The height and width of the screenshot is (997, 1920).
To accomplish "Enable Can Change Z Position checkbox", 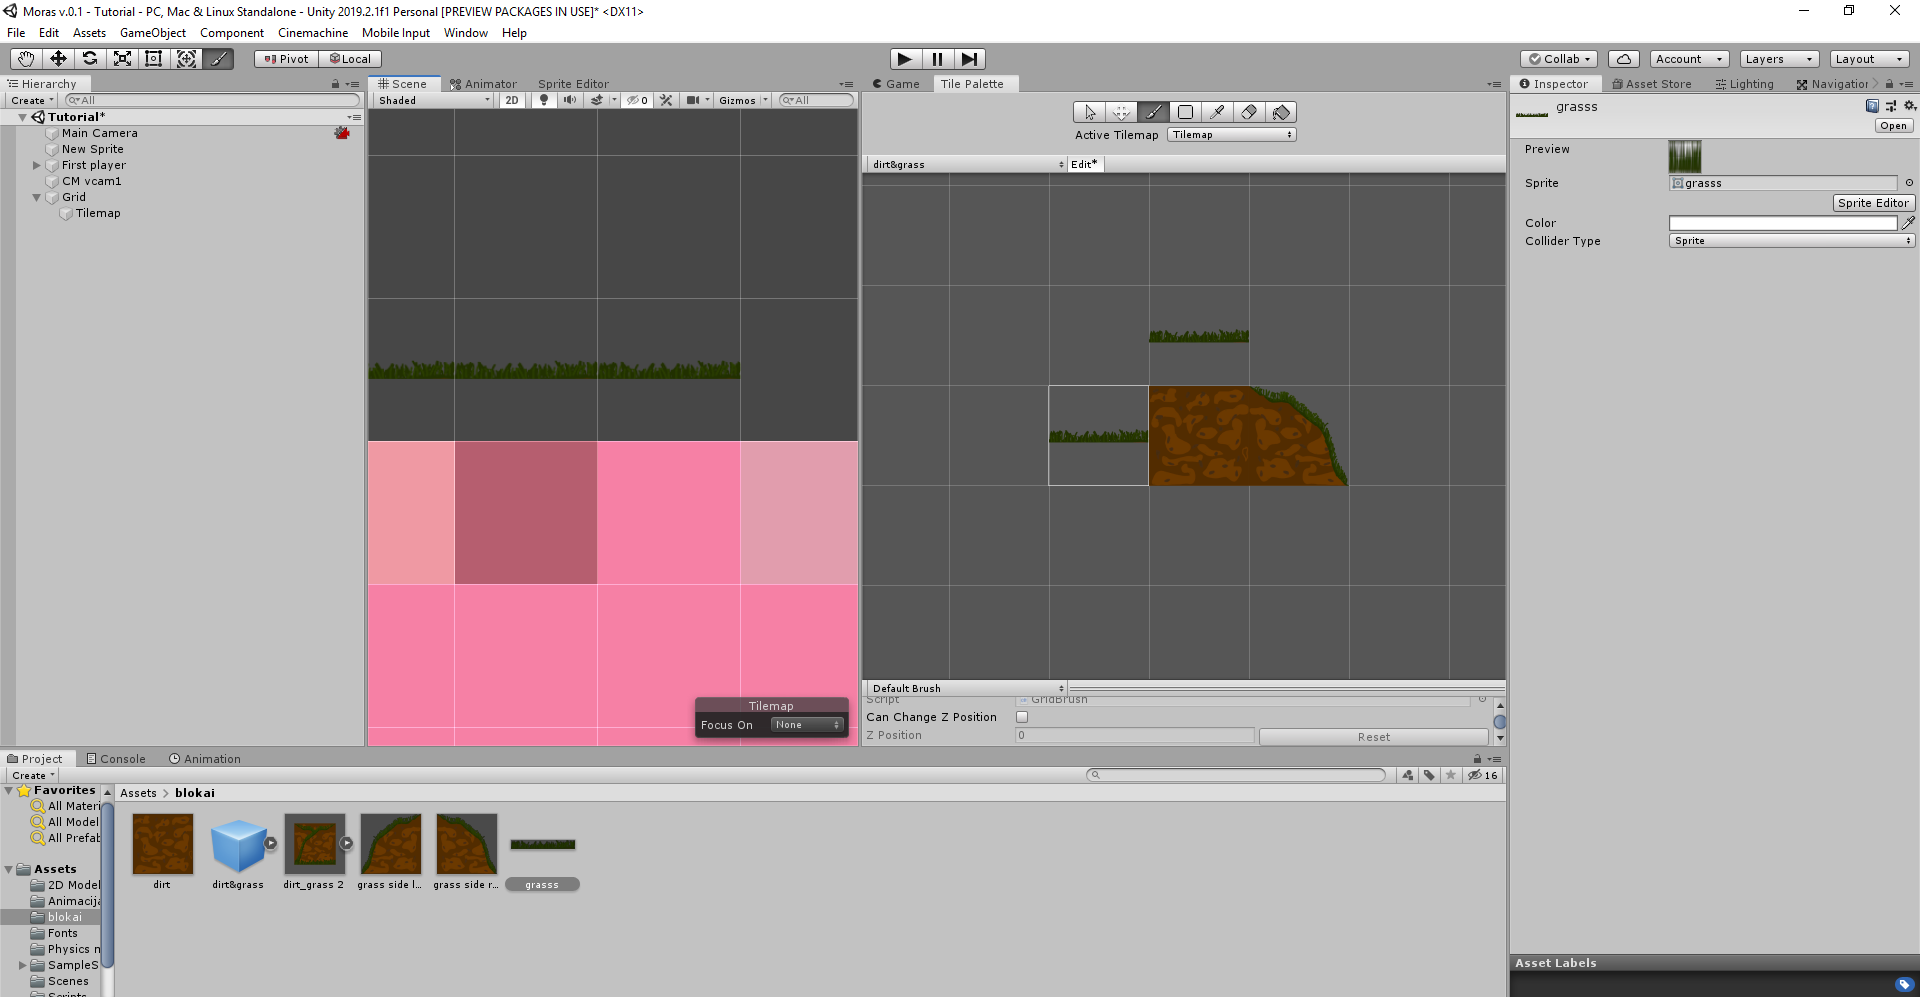I will [x=1022, y=717].
